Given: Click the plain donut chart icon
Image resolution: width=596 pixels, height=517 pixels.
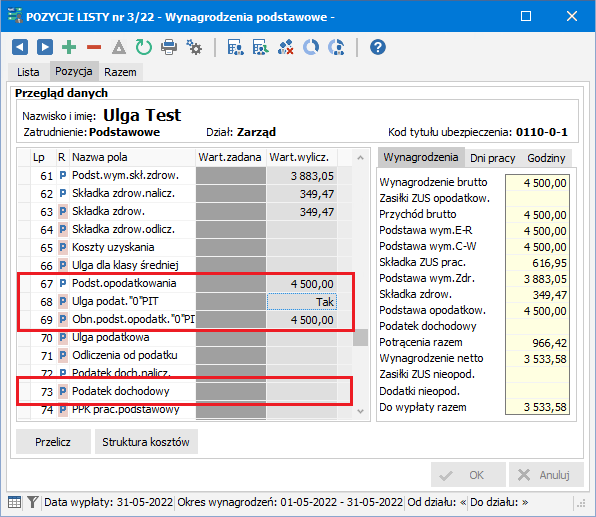Looking at the screenshot, I should click(x=311, y=48).
